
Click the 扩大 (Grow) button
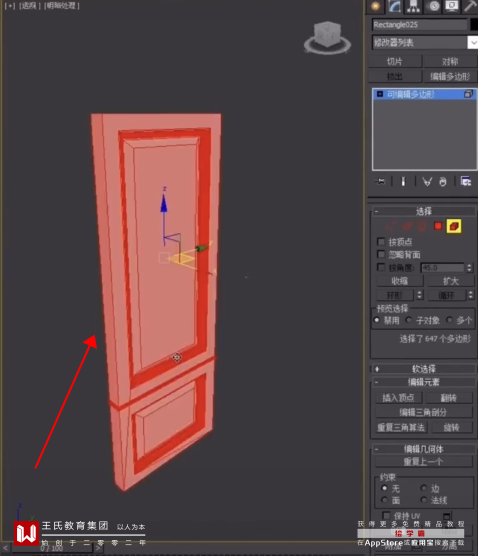(x=451, y=281)
